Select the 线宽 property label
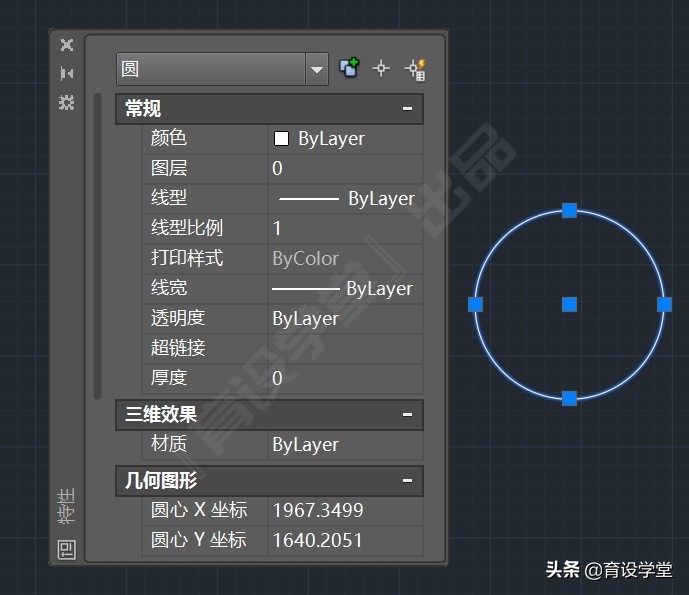The image size is (689, 595). click(x=169, y=288)
